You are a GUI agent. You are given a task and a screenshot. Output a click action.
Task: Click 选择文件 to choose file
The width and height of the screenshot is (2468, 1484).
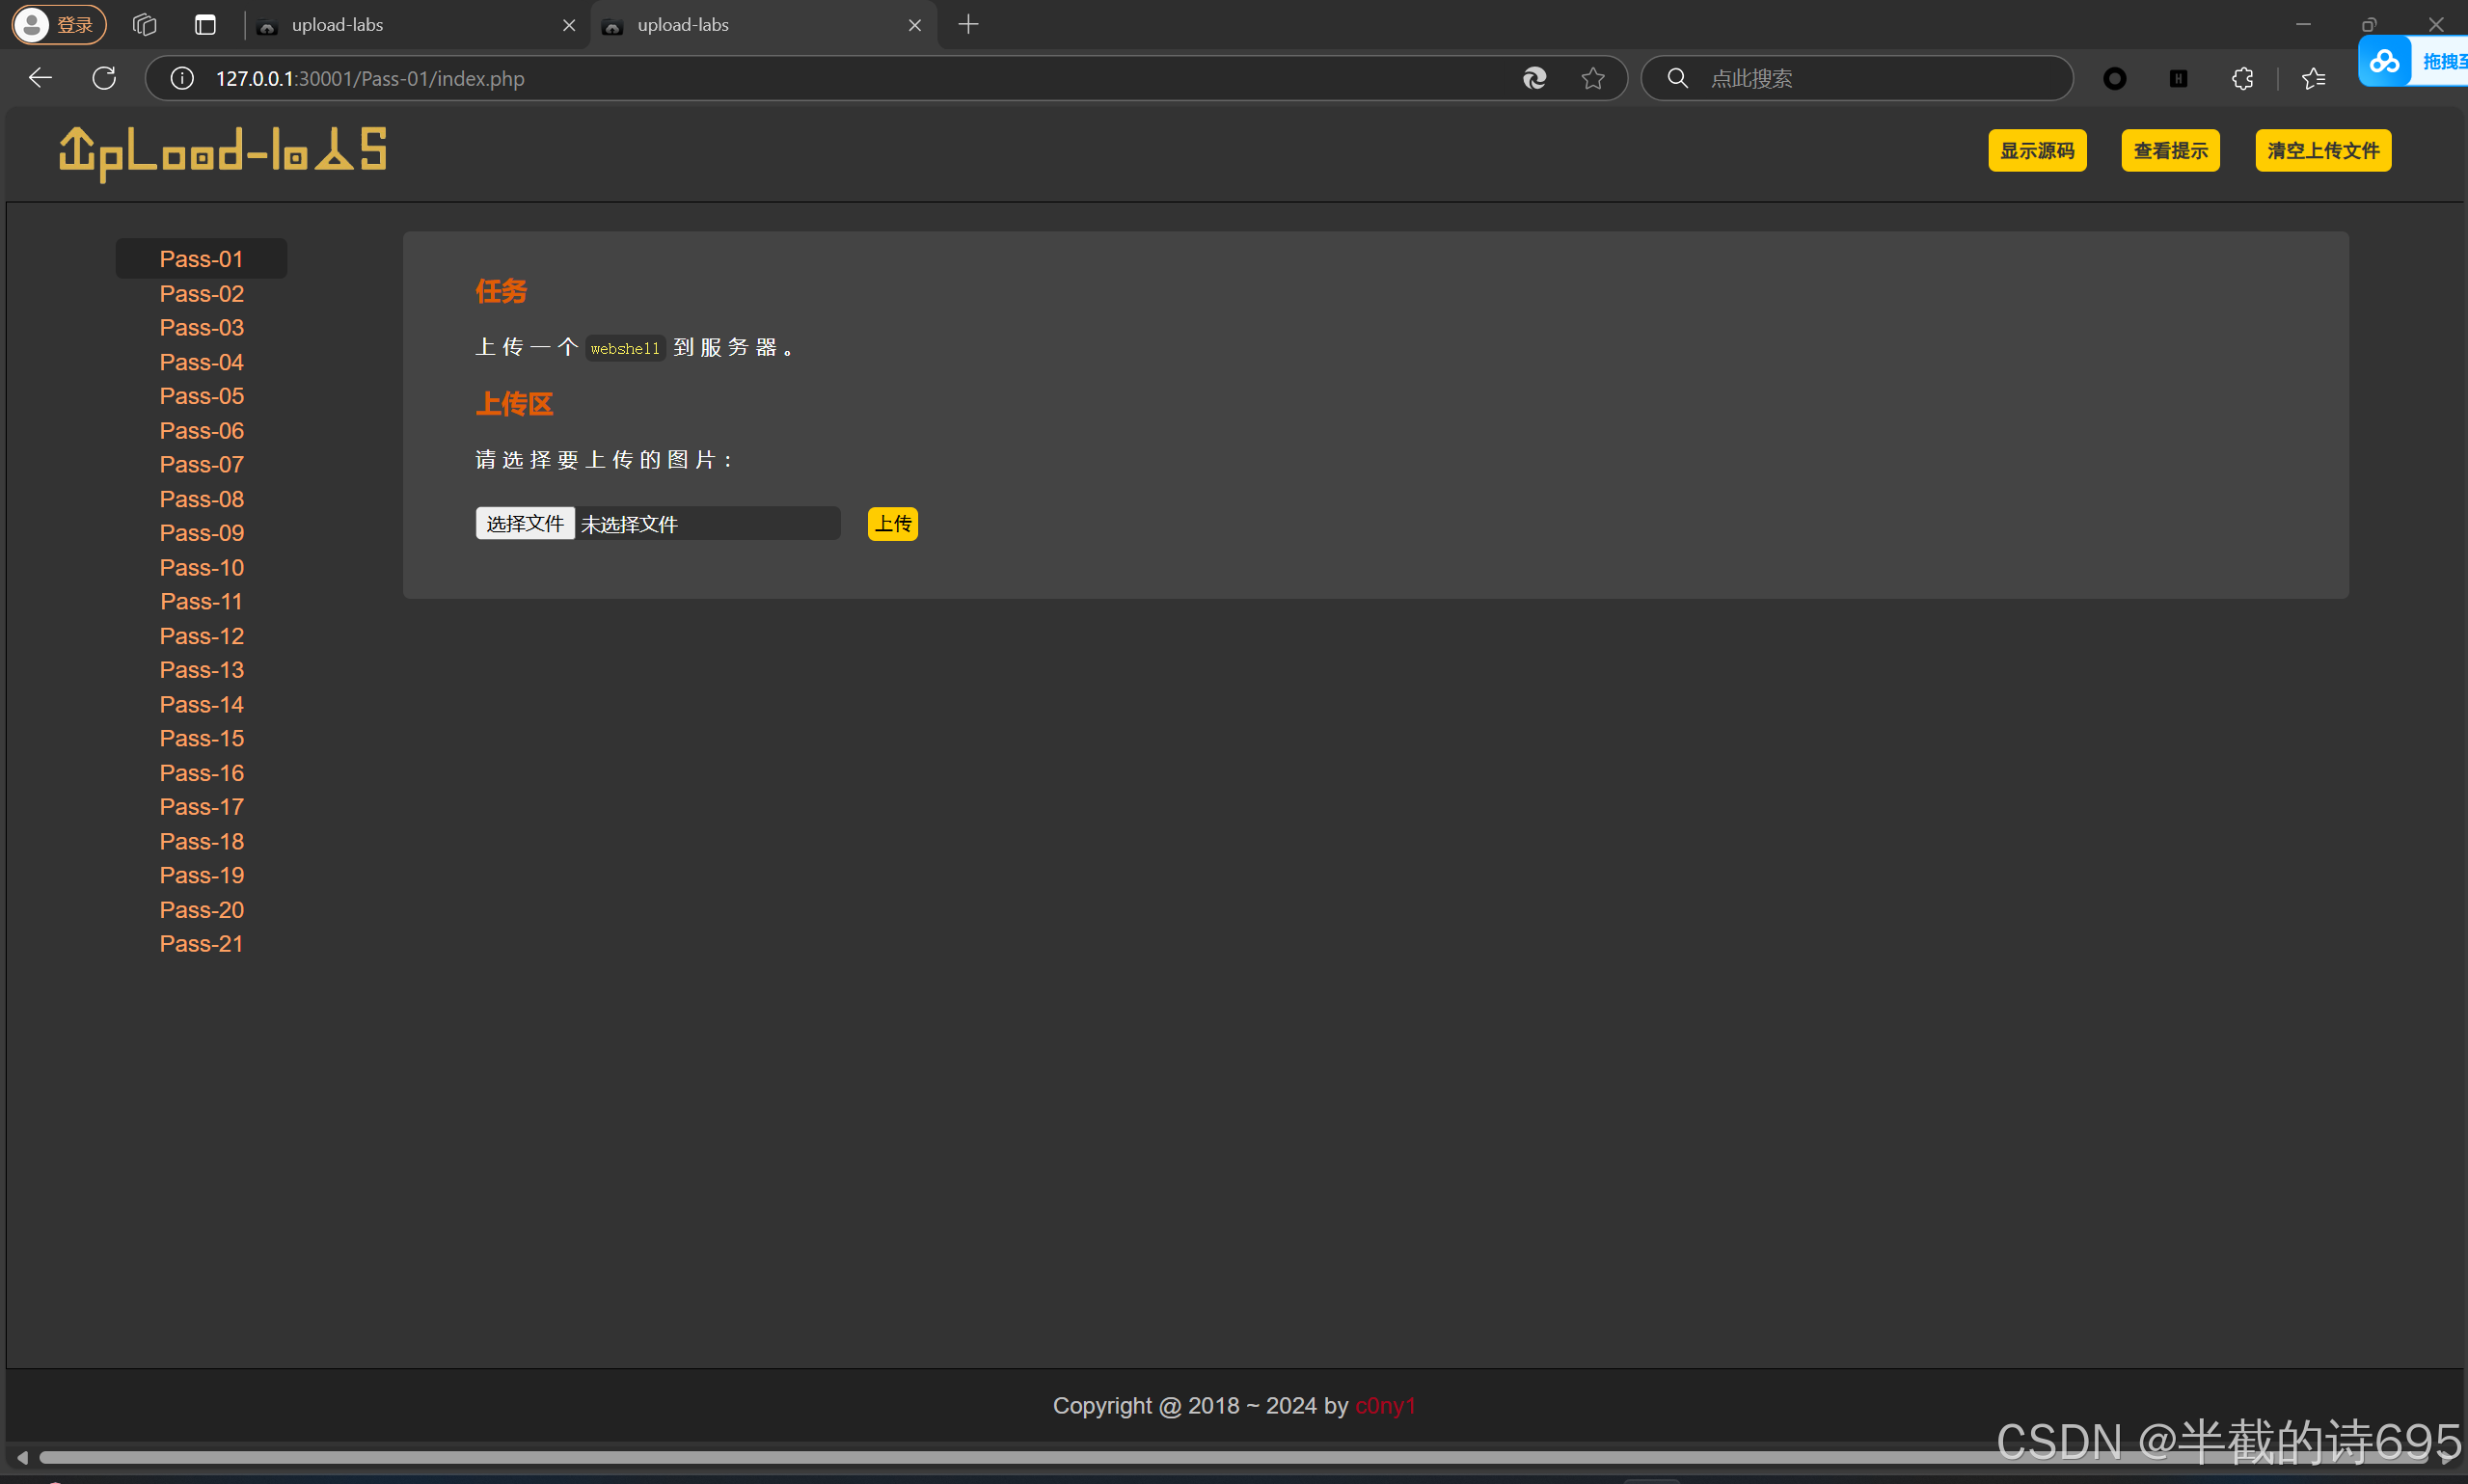coord(525,524)
